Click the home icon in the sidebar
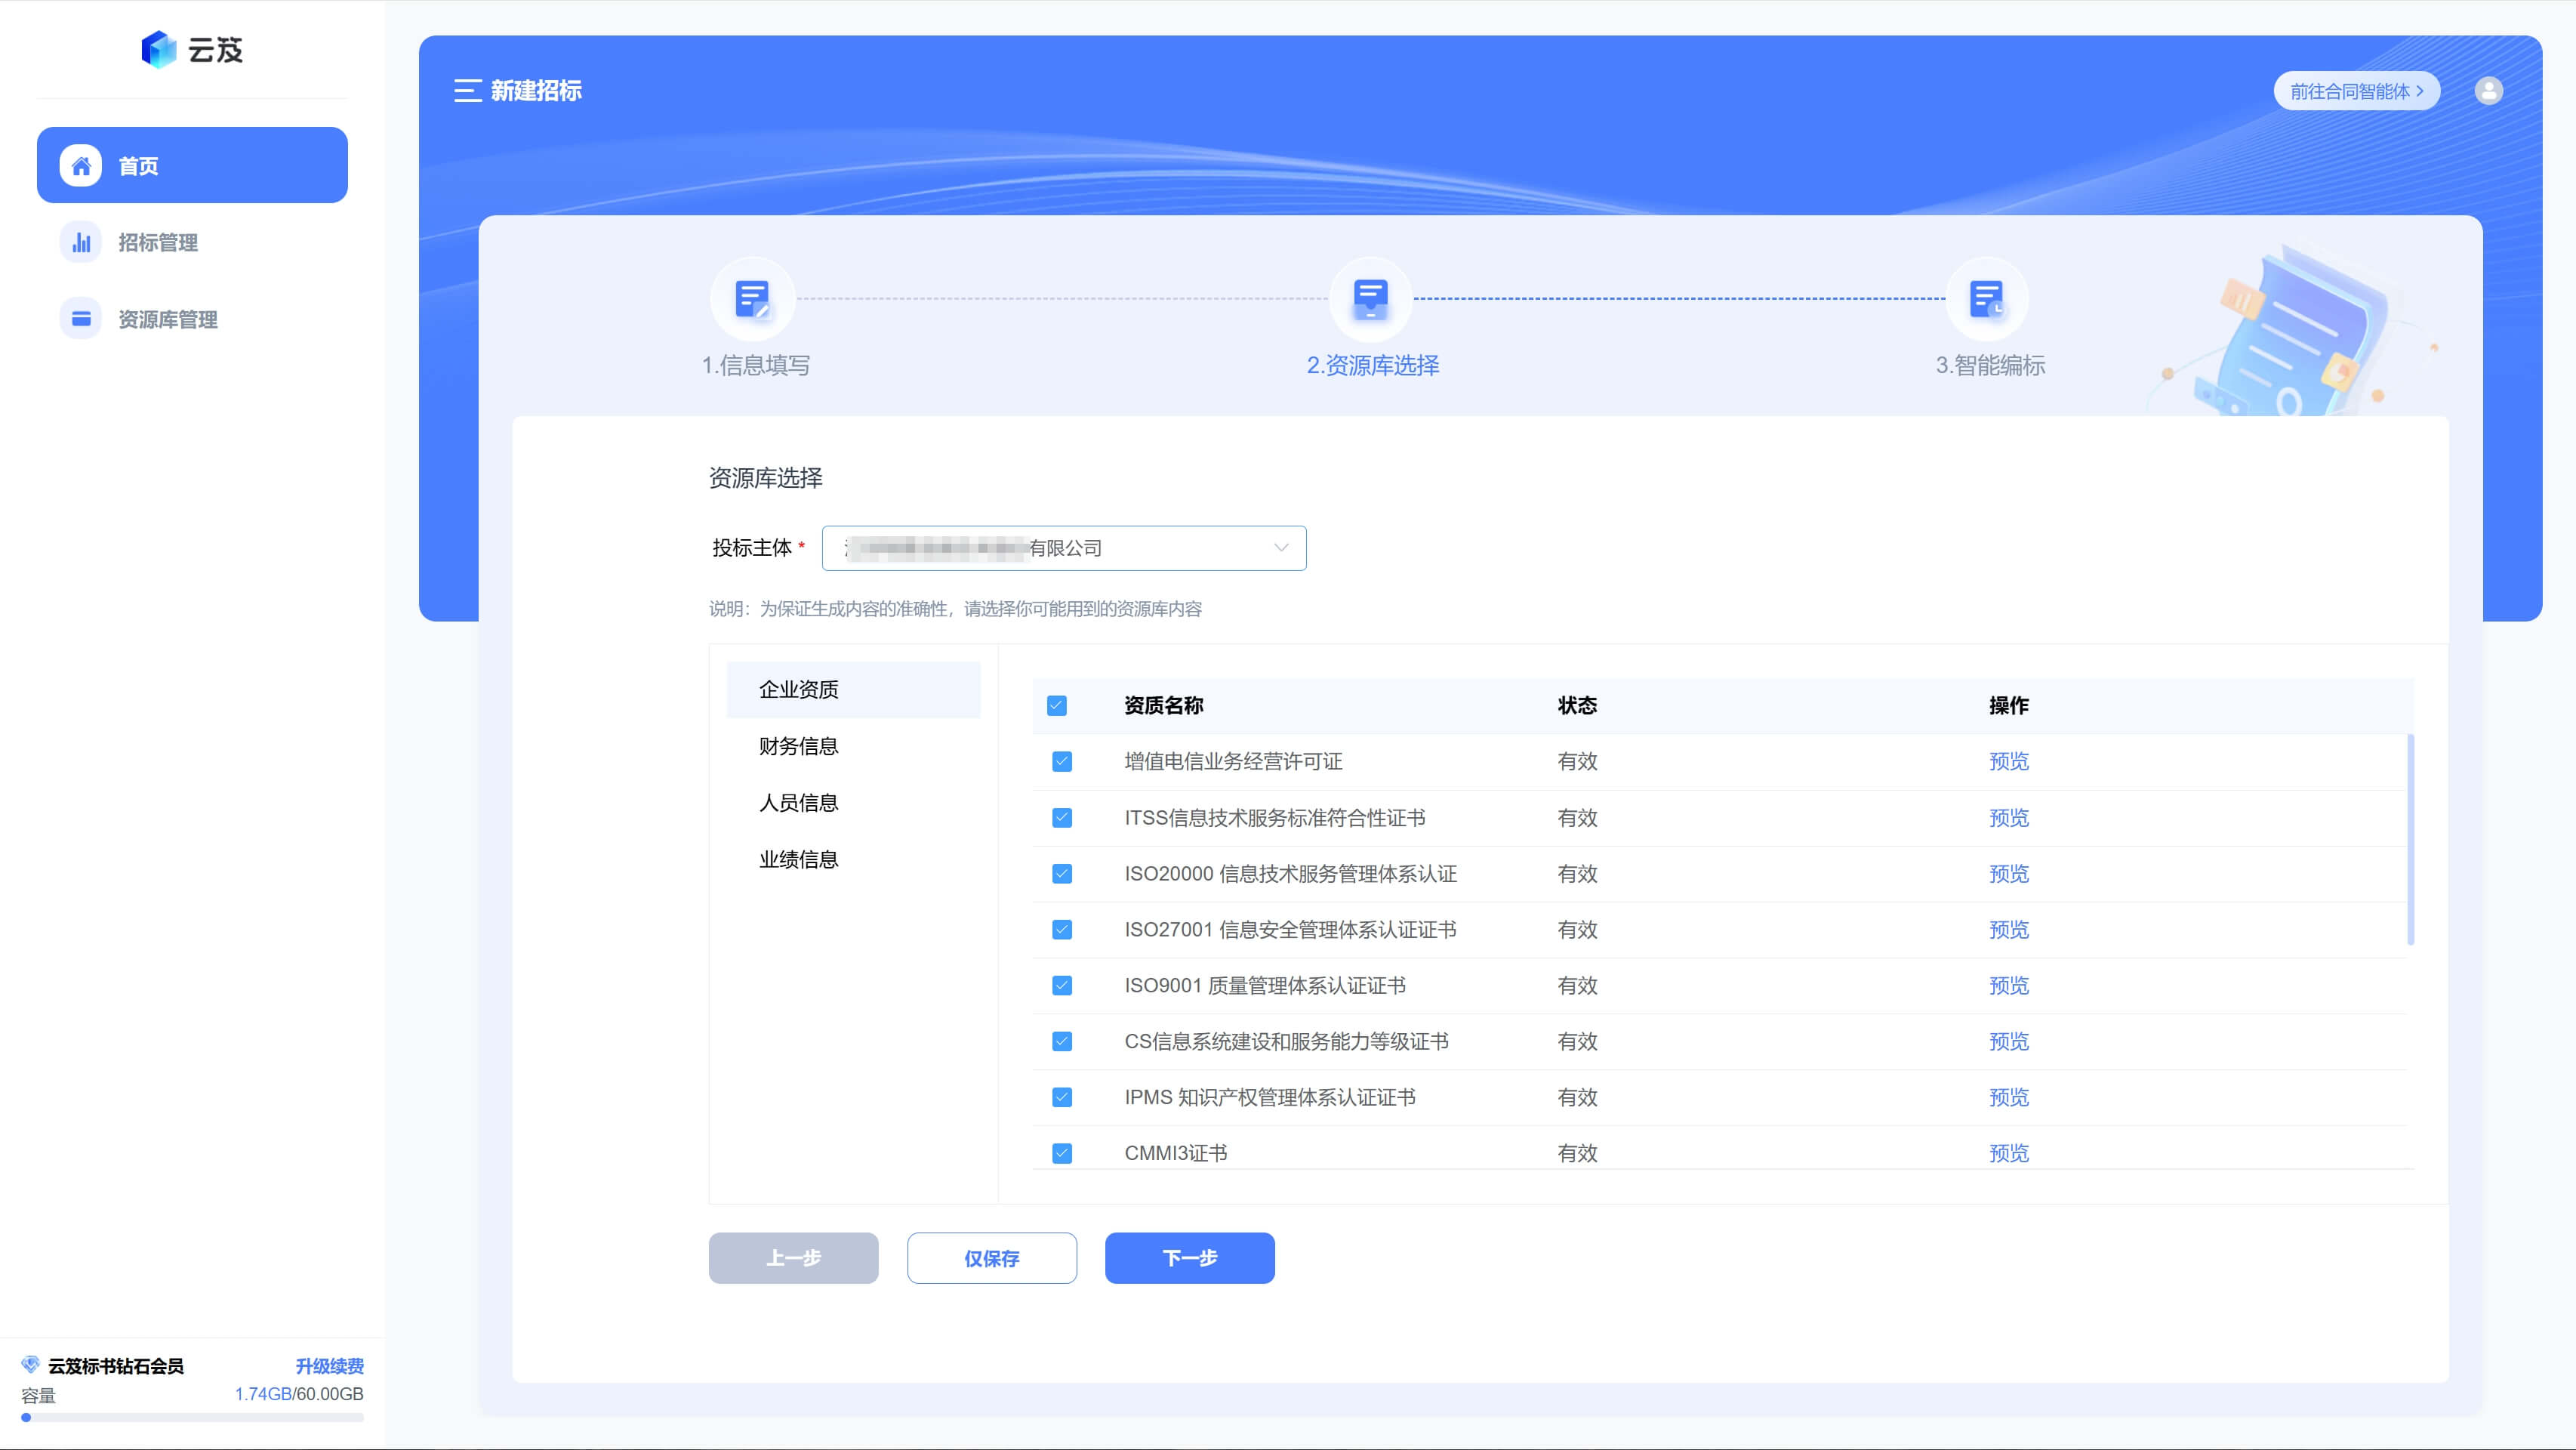2576x1450 pixels. (81, 165)
